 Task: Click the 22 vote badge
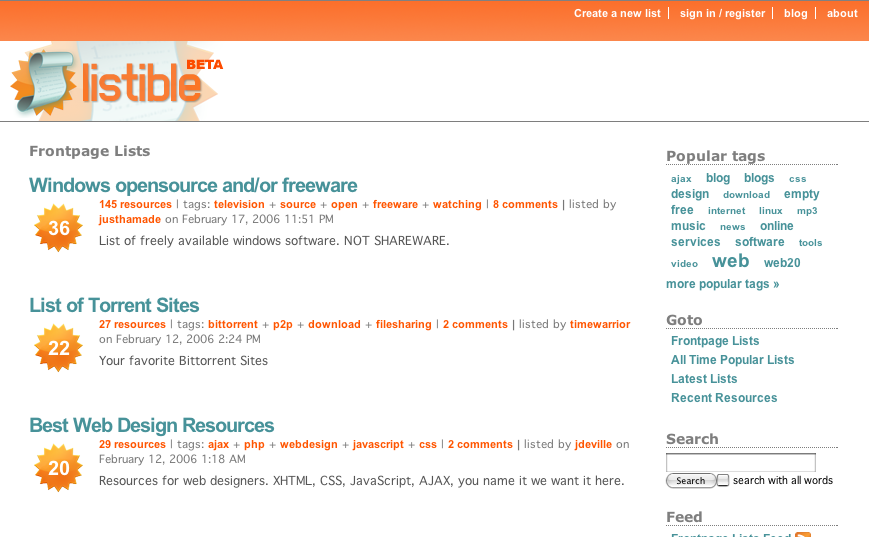pos(58,348)
